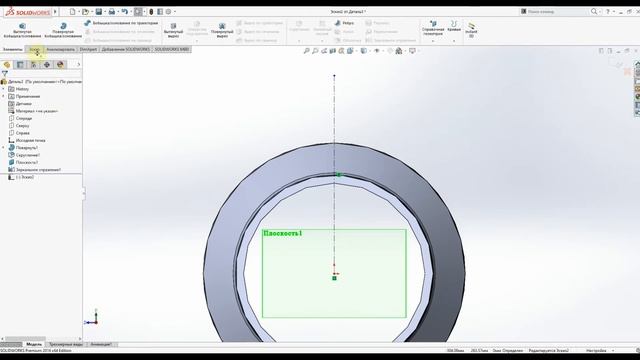Image resolution: width=640 pixels, height=360 pixels.
Task: Expand the SOLIDWORKS menu arrow
Action: click(56, 12)
